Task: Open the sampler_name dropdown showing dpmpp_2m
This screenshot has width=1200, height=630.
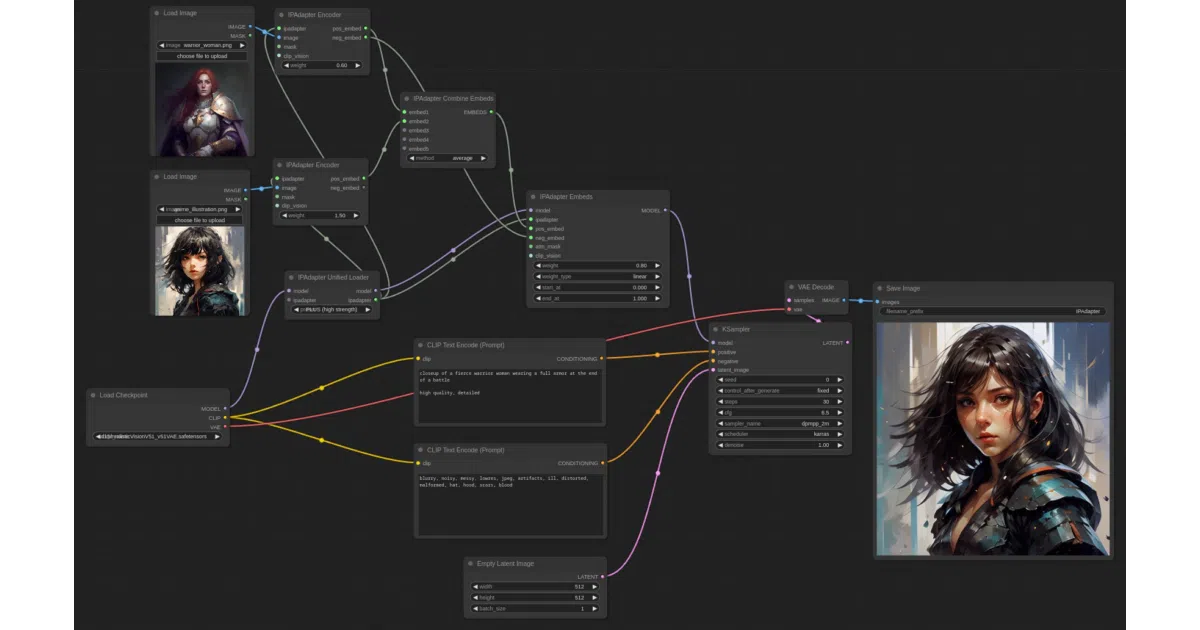Action: 780,424
